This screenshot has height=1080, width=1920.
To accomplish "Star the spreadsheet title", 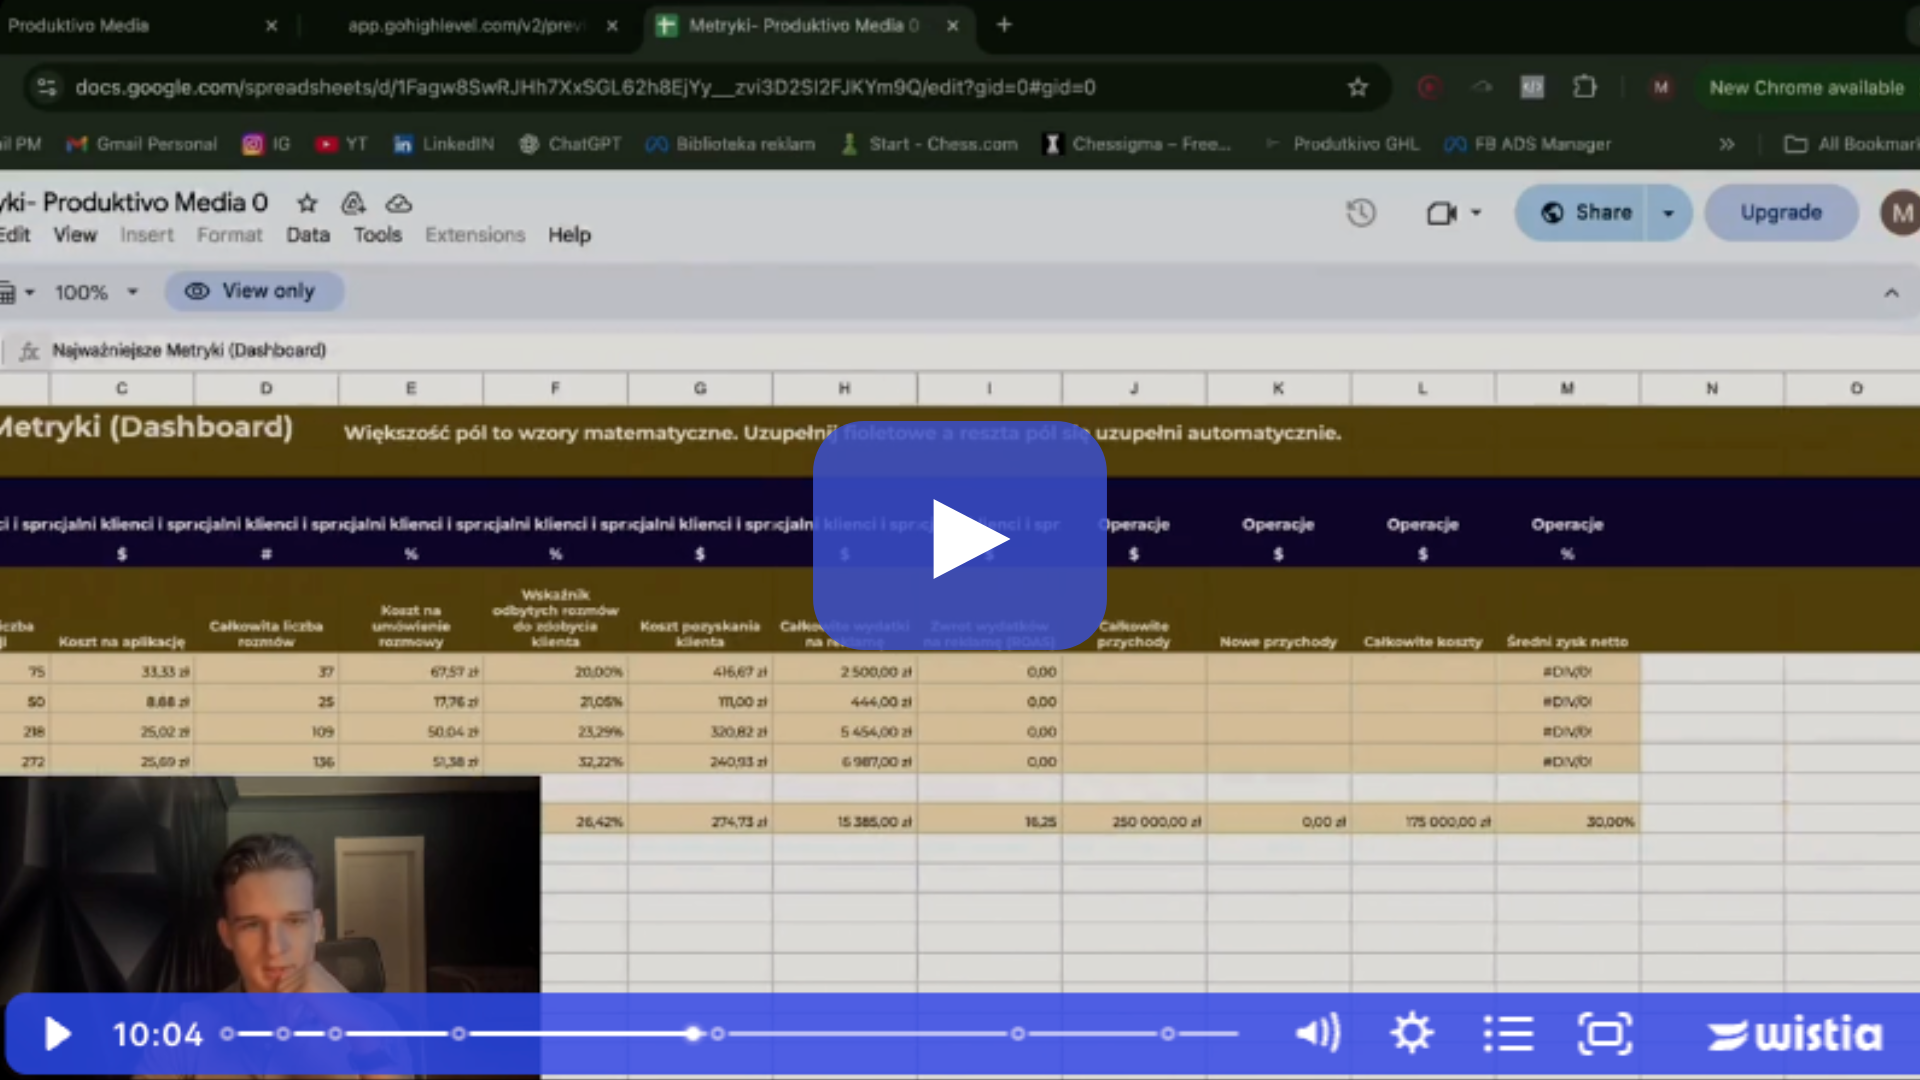I will coord(307,203).
